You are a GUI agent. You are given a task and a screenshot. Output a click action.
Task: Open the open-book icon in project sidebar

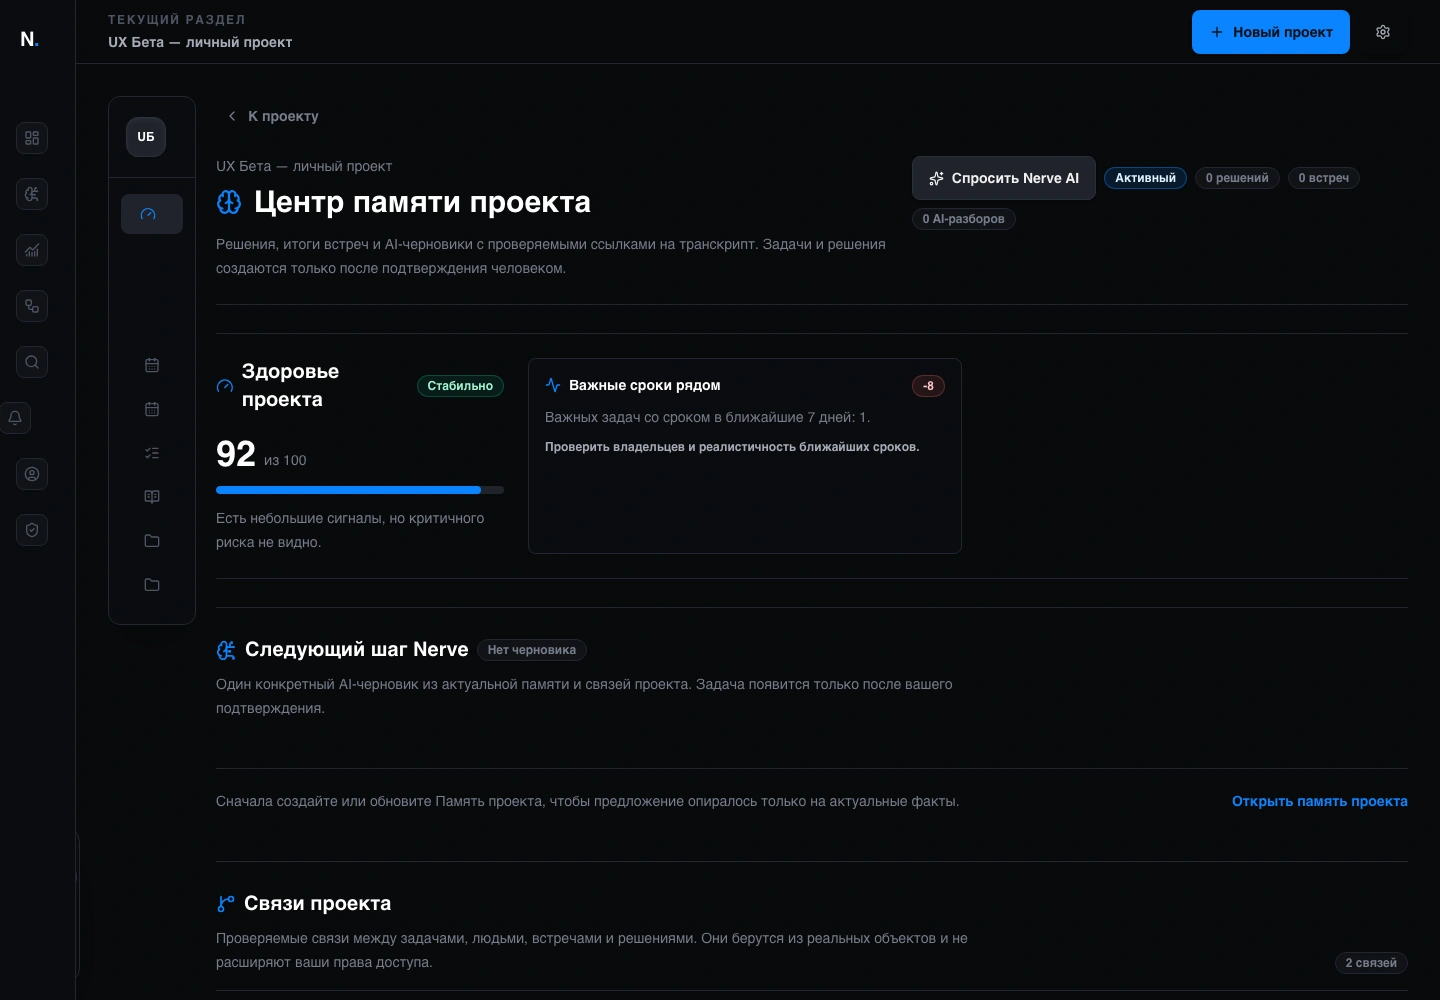click(152, 497)
